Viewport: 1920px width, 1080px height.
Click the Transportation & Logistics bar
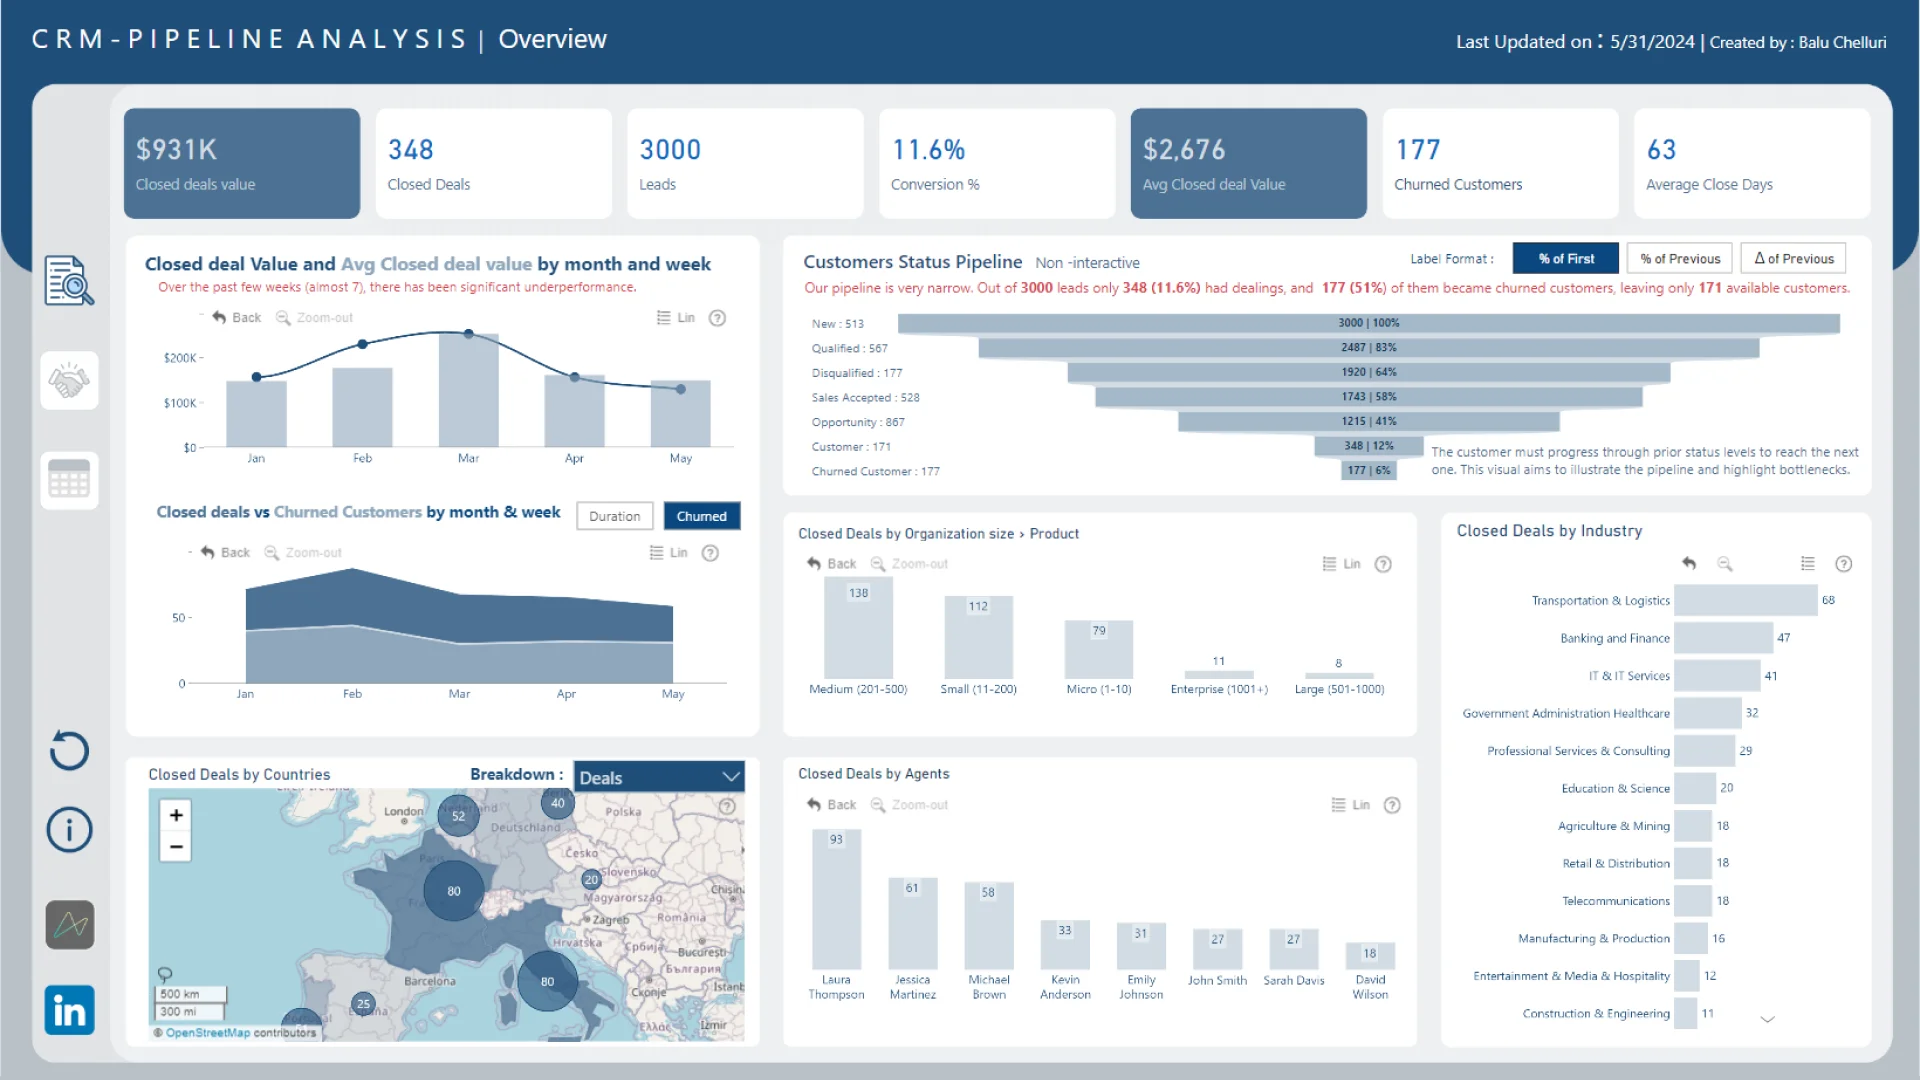[x=1746, y=600]
